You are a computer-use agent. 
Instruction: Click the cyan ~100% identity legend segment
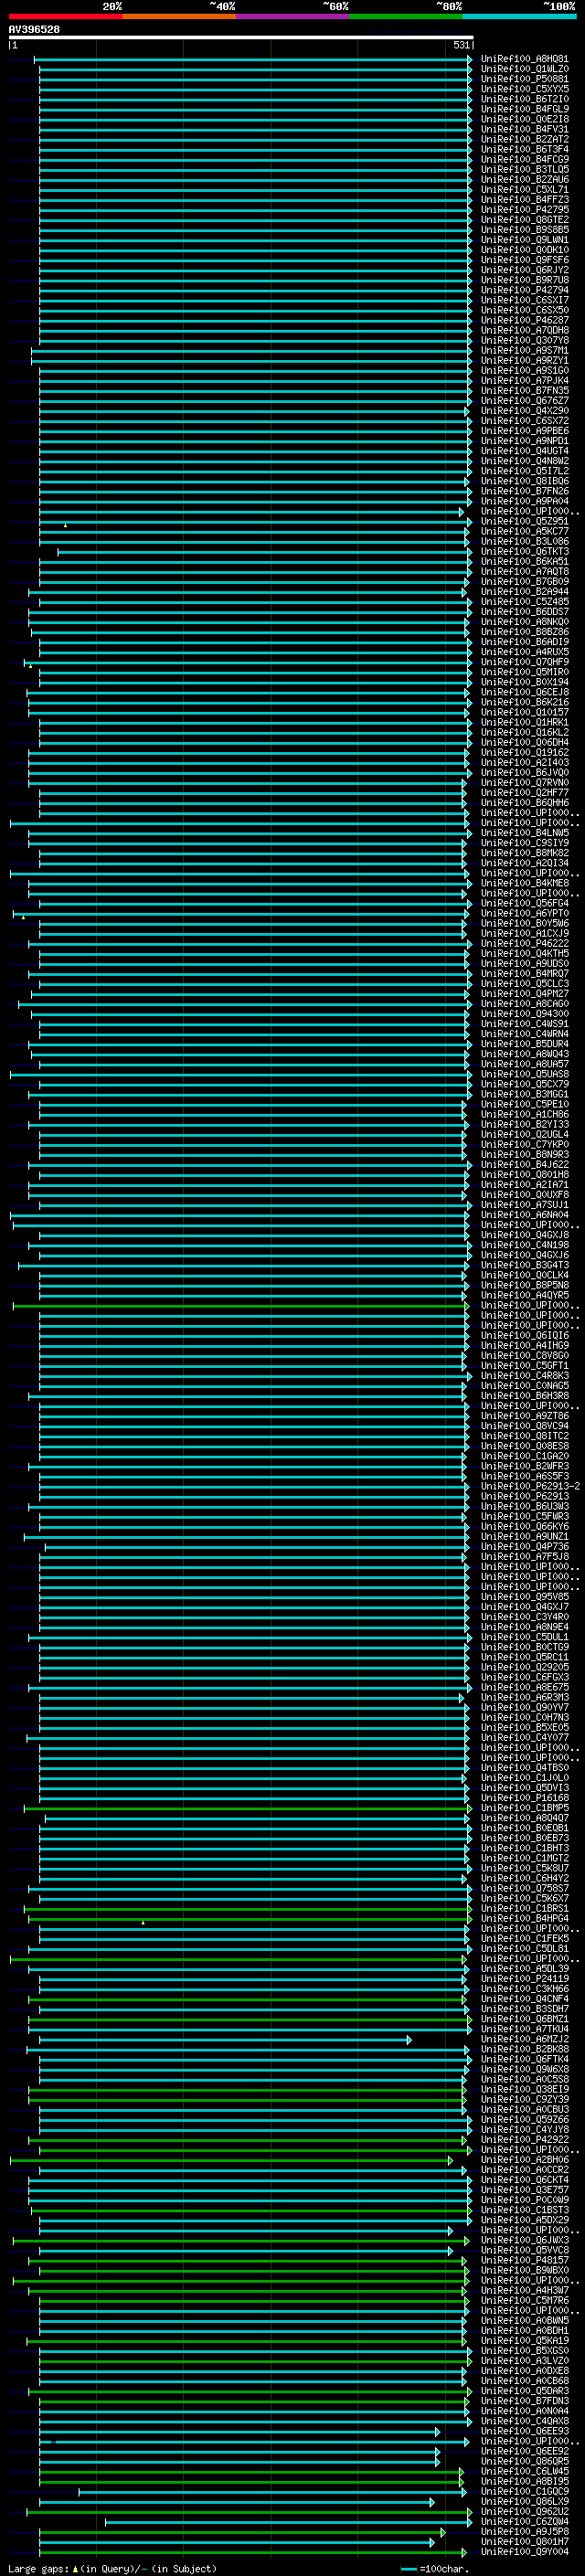(x=520, y=16)
